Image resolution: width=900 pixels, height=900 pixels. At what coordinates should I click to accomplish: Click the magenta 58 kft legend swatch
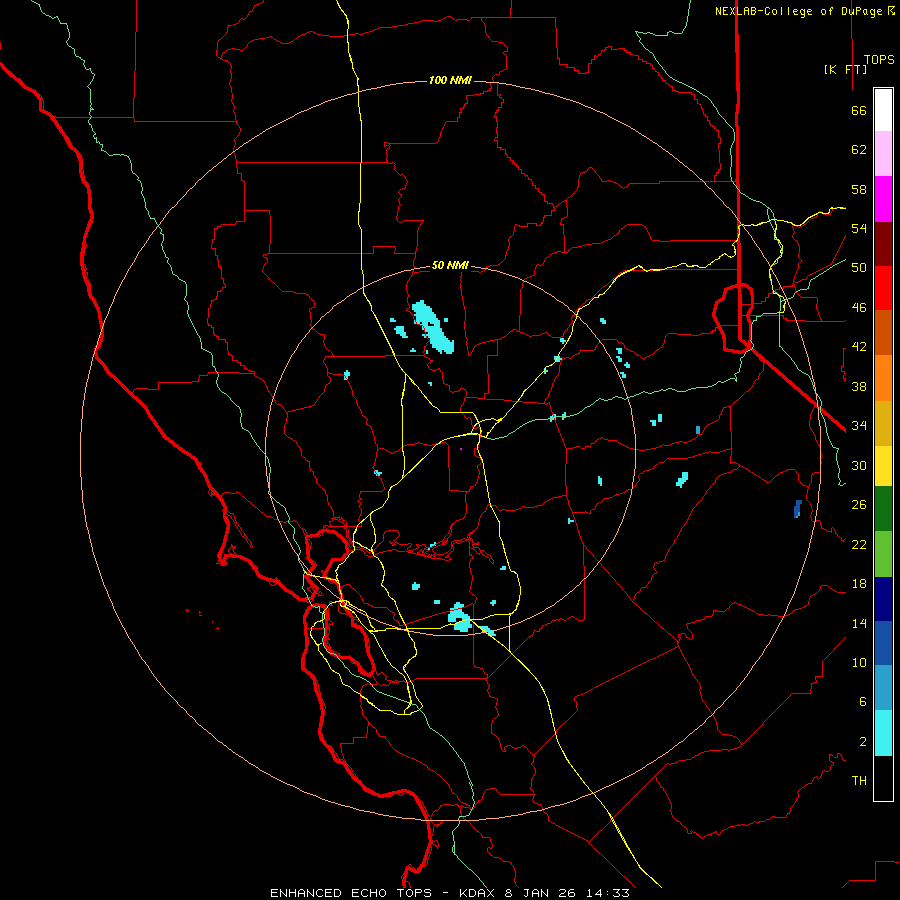883,199
